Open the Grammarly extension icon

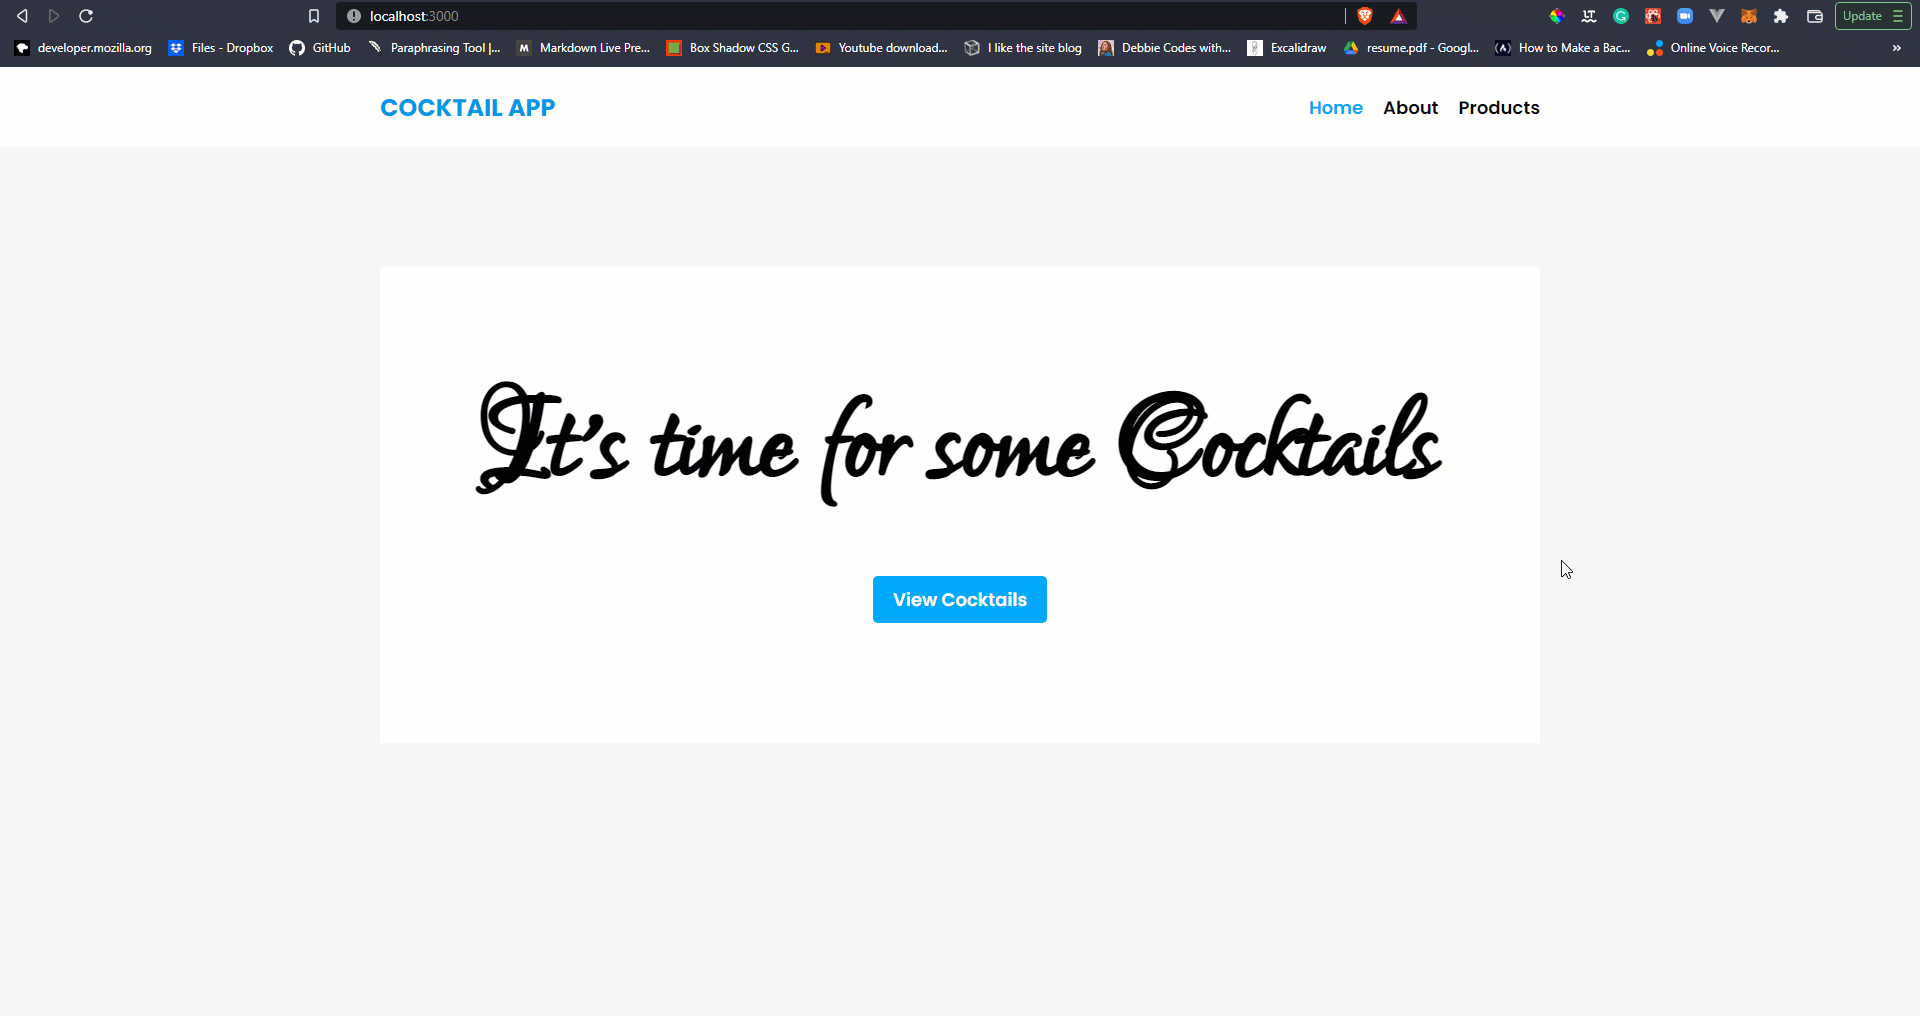click(1621, 16)
